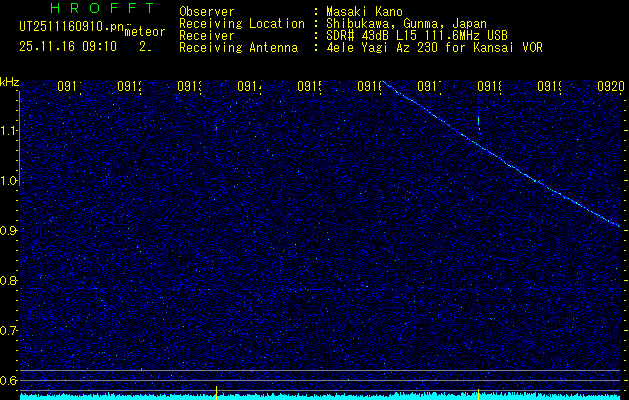Image resolution: width=629 pixels, height=400 pixels.
Task: Select the UT2511160910 file name text
Action: (72, 27)
